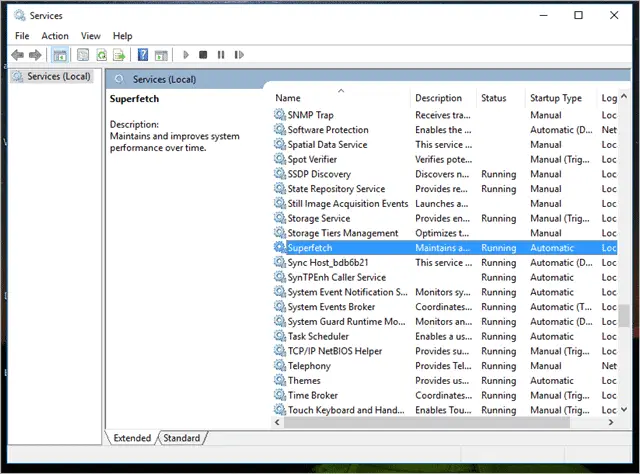Click the Refresh toolbar icon
The height and width of the screenshot is (474, 640).
[x=101, y=55]
